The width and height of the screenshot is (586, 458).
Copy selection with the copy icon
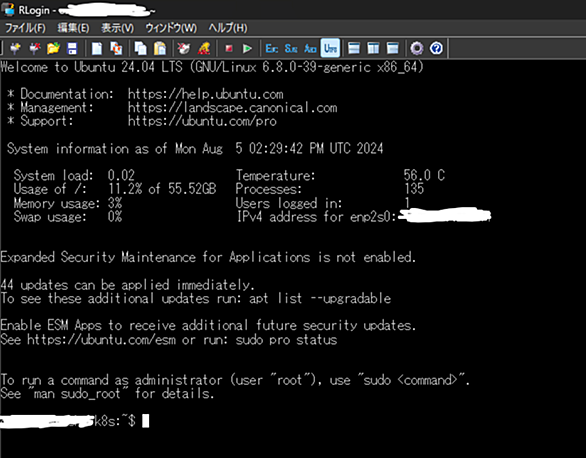point(141,48)
